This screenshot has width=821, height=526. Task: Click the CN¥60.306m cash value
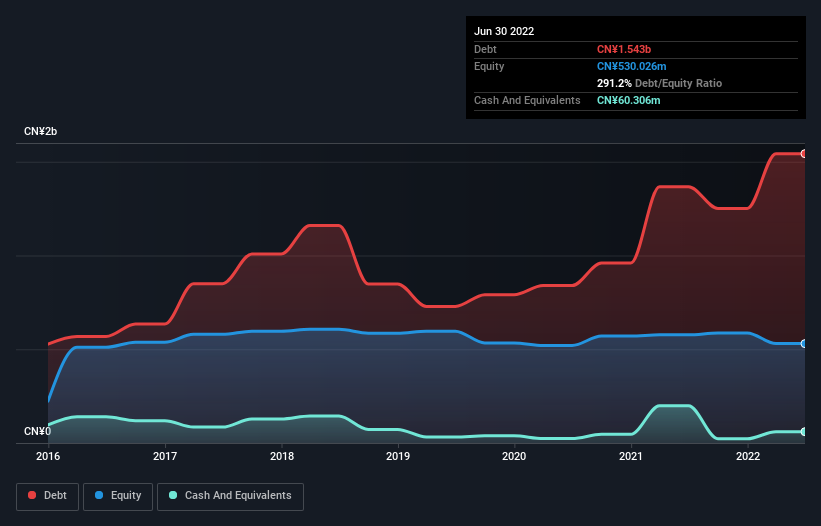pos(628,100)
